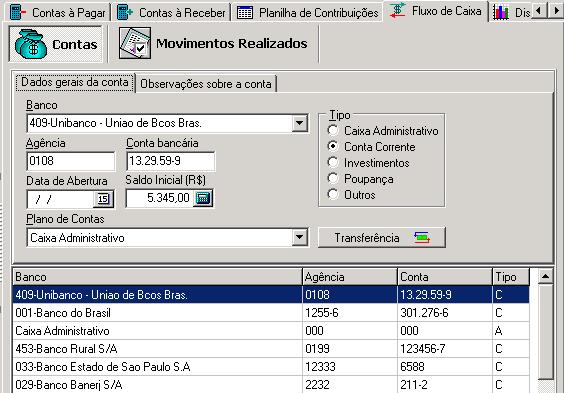
Task: Click account cell 301.276-6
Action: [445, 313]
